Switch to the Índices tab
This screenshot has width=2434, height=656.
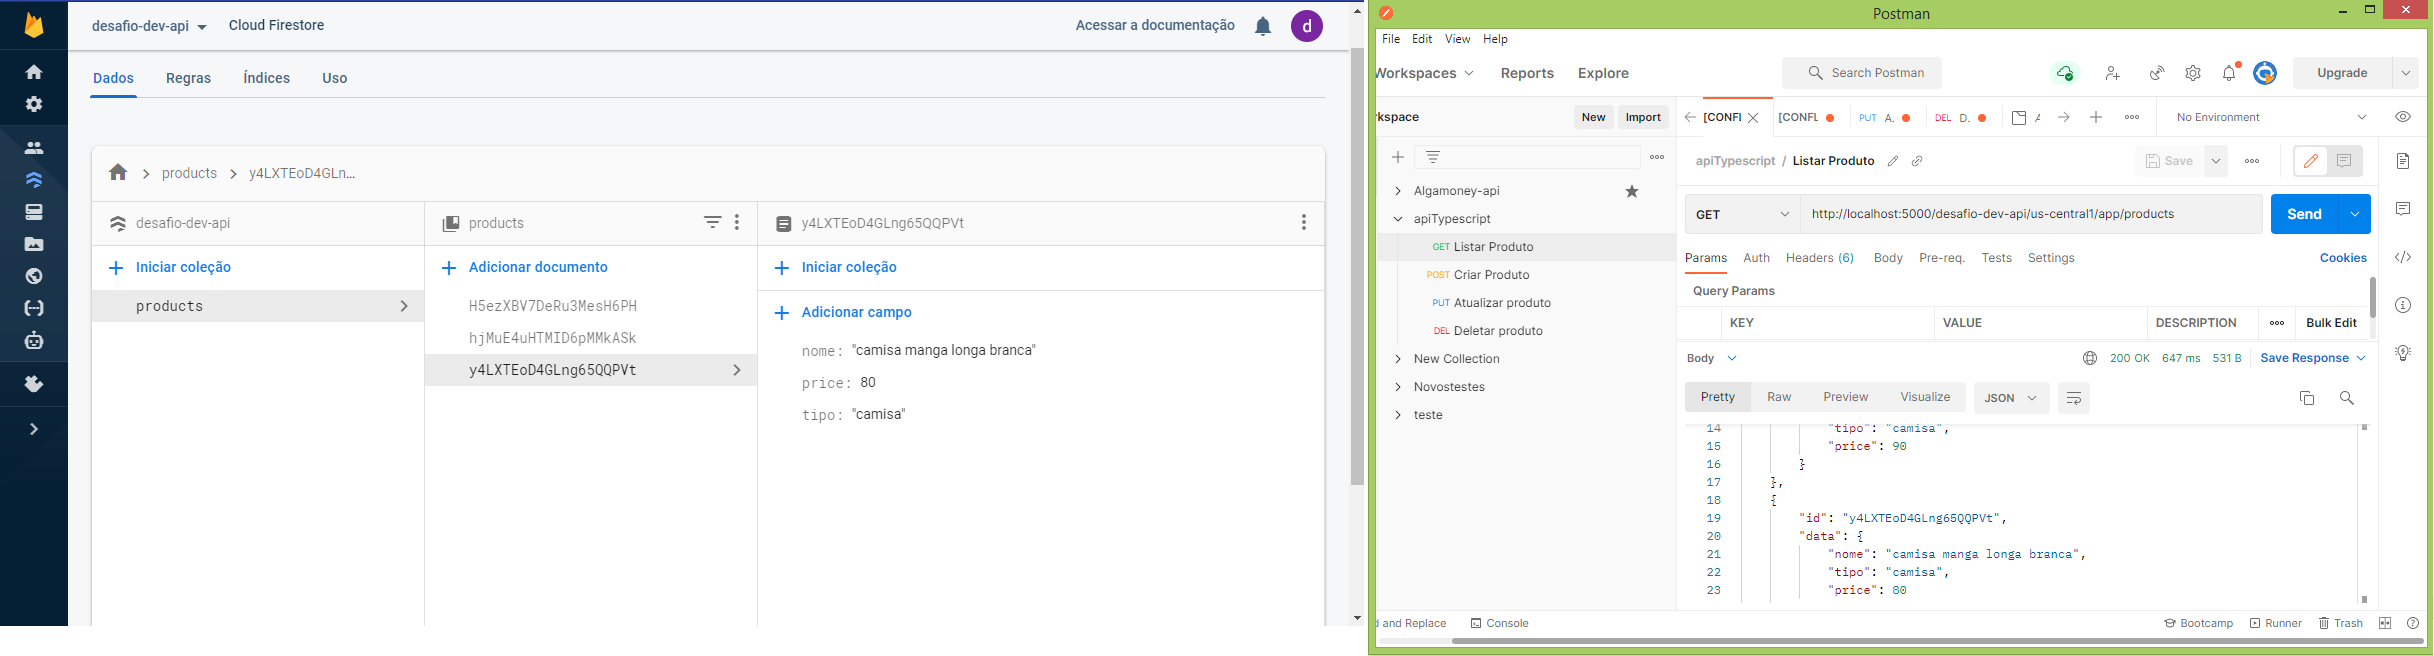(x=267, y=78)
